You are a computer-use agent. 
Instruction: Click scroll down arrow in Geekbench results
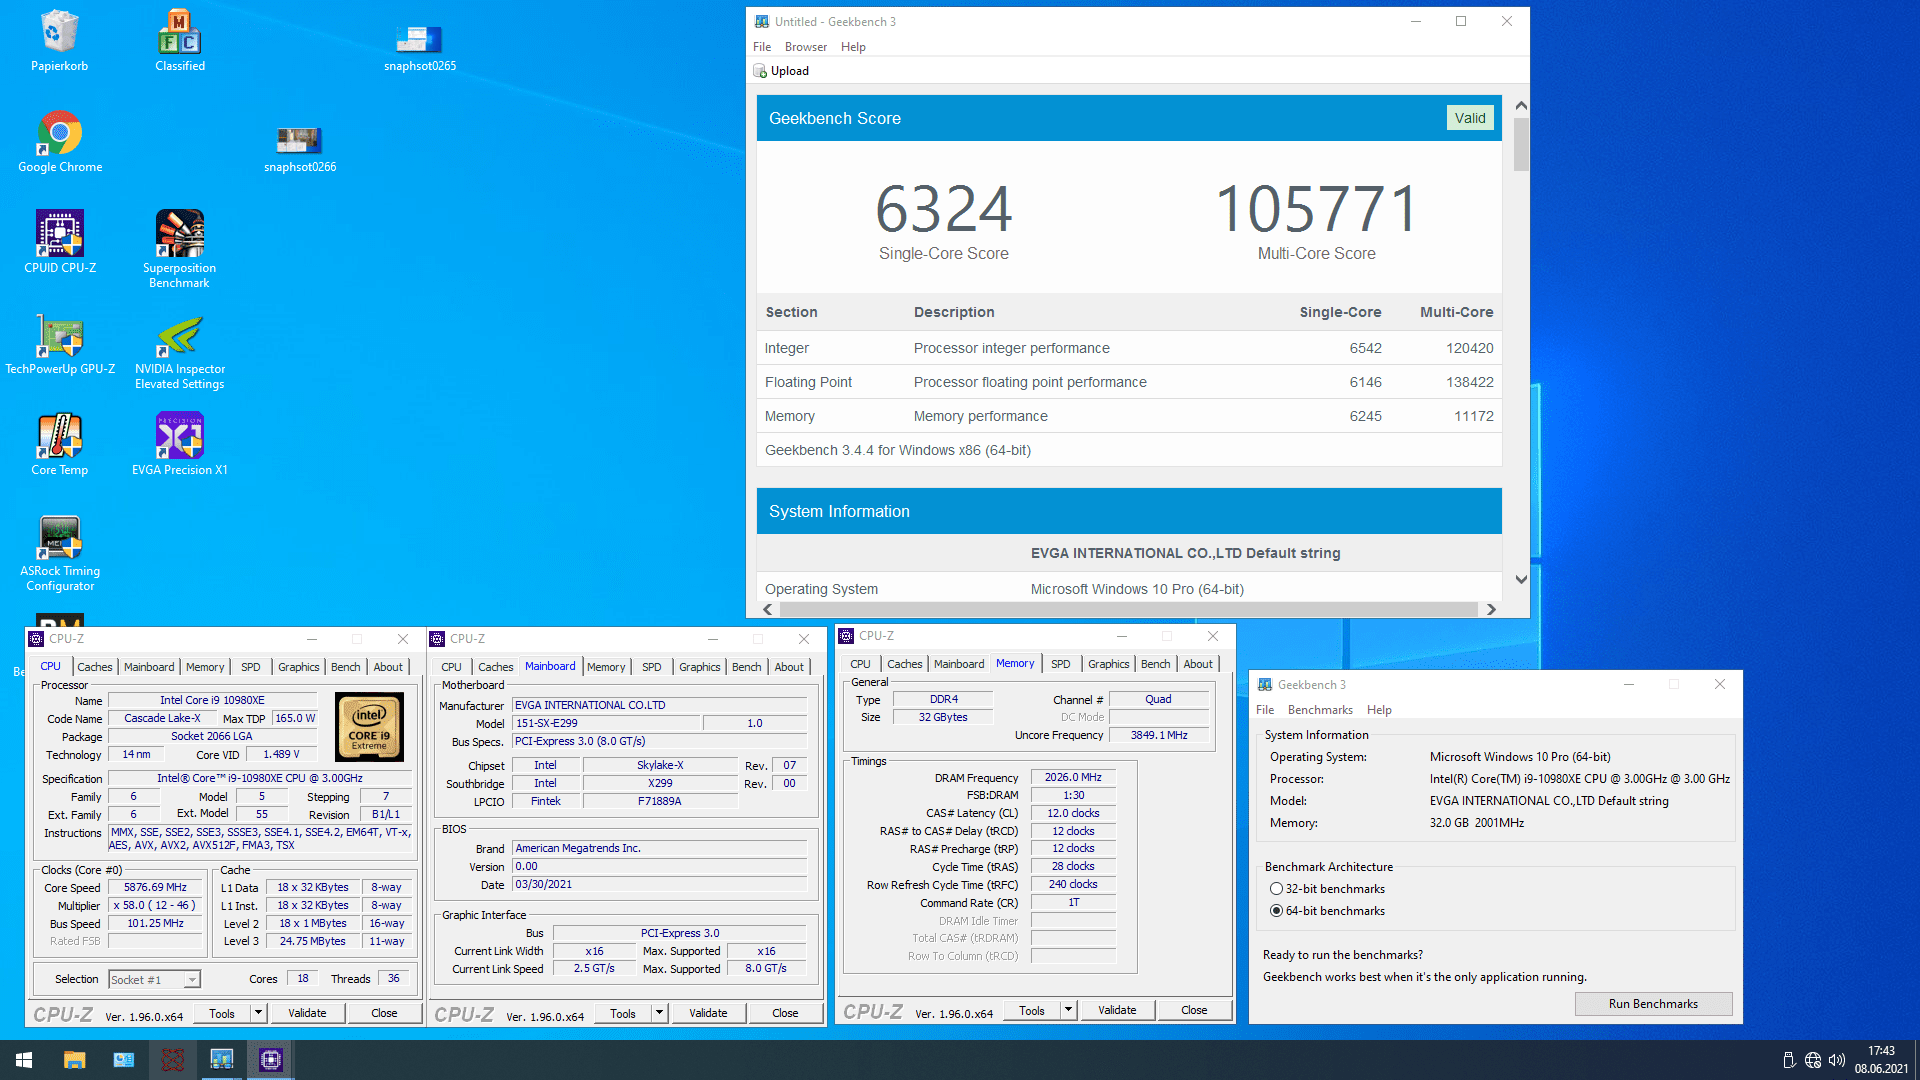tap(1521, 579)
